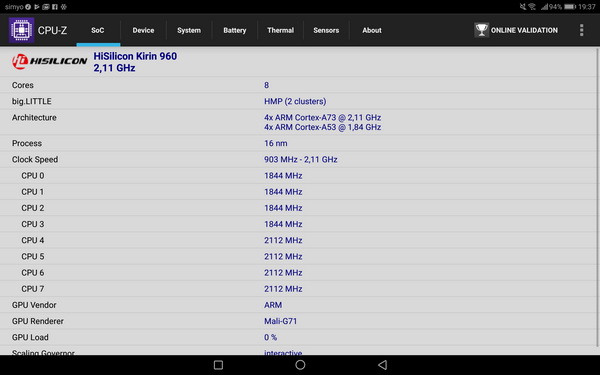Tap the Wi-Fi icon in the status bar
The width and height of the screenshot is (600, 375).
pyautogui.click(x=532, y=7)
